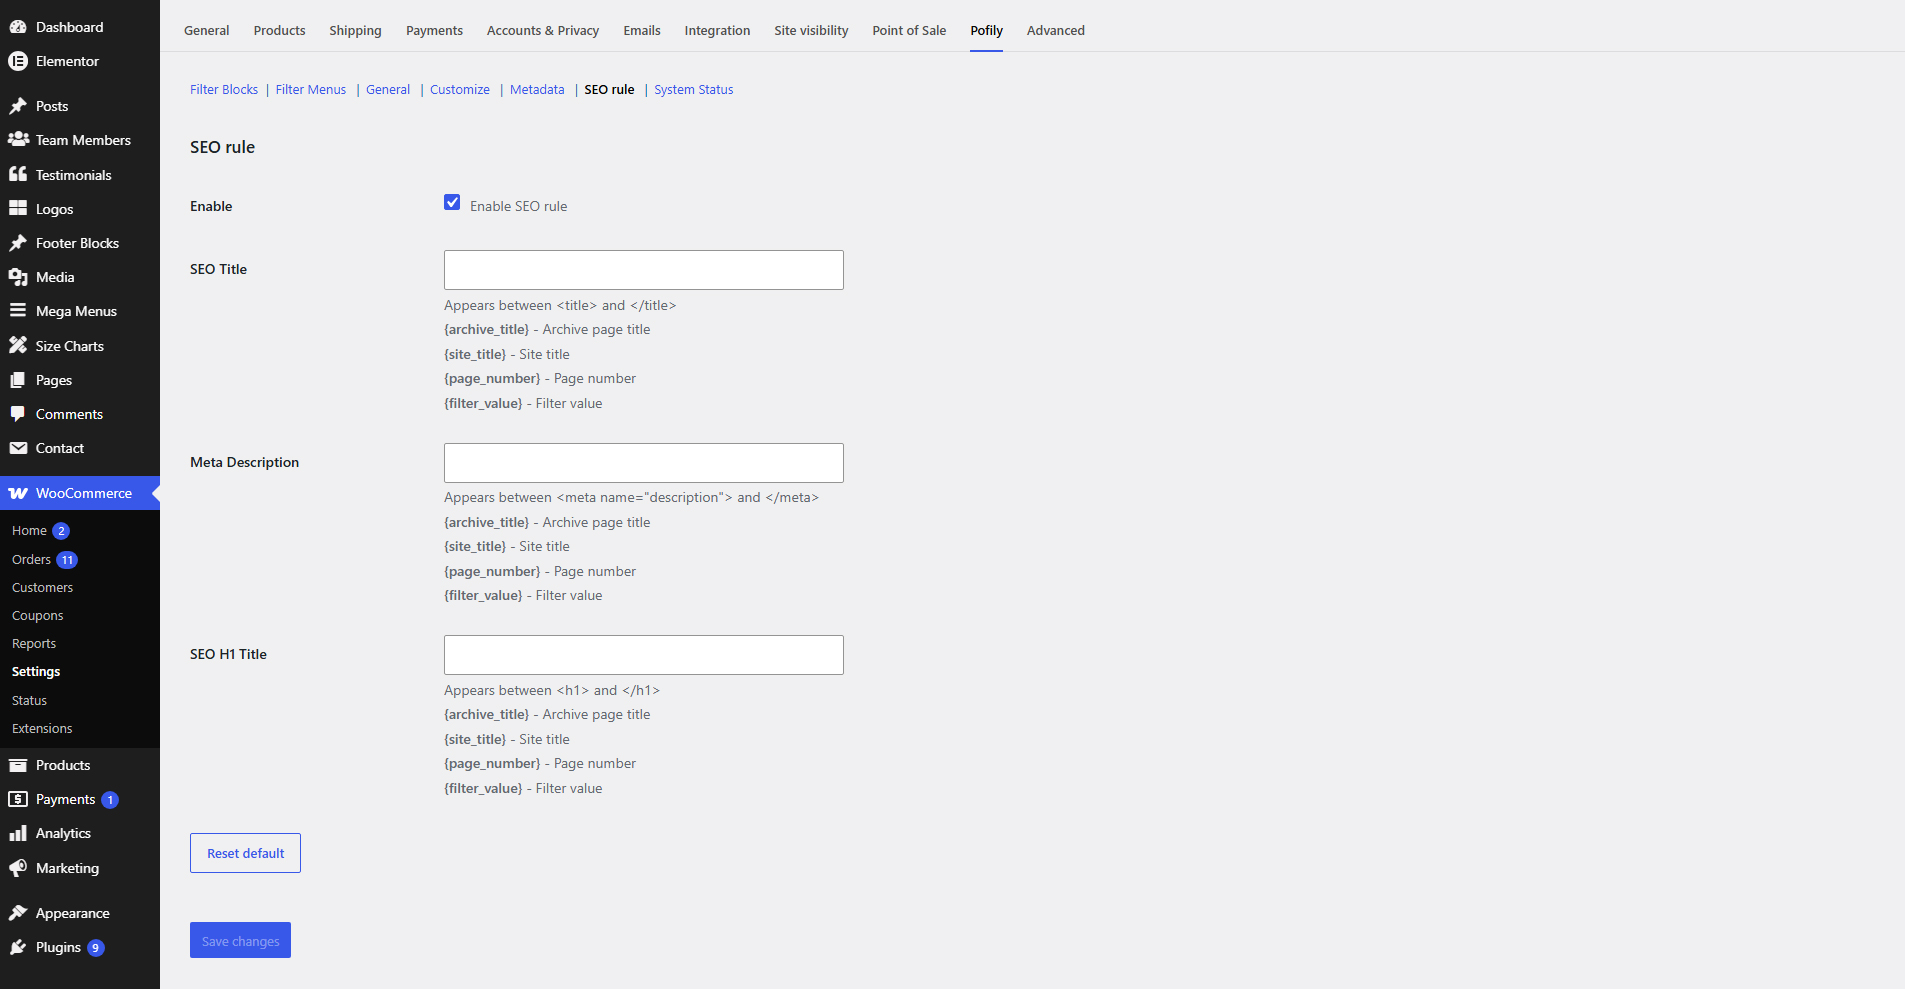
Task: Switch to the Advanced settings tab
Action: (1055, 31)
